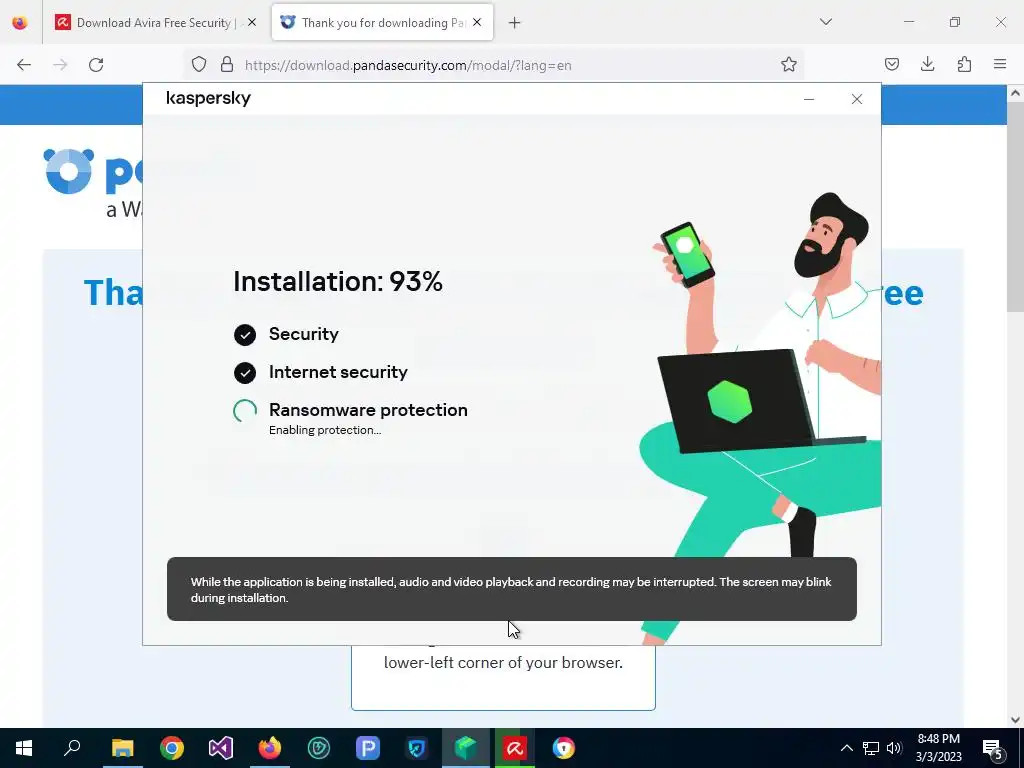Go back to the previous page in Firefox
The image size is (1024, 768).
(24, 65)
